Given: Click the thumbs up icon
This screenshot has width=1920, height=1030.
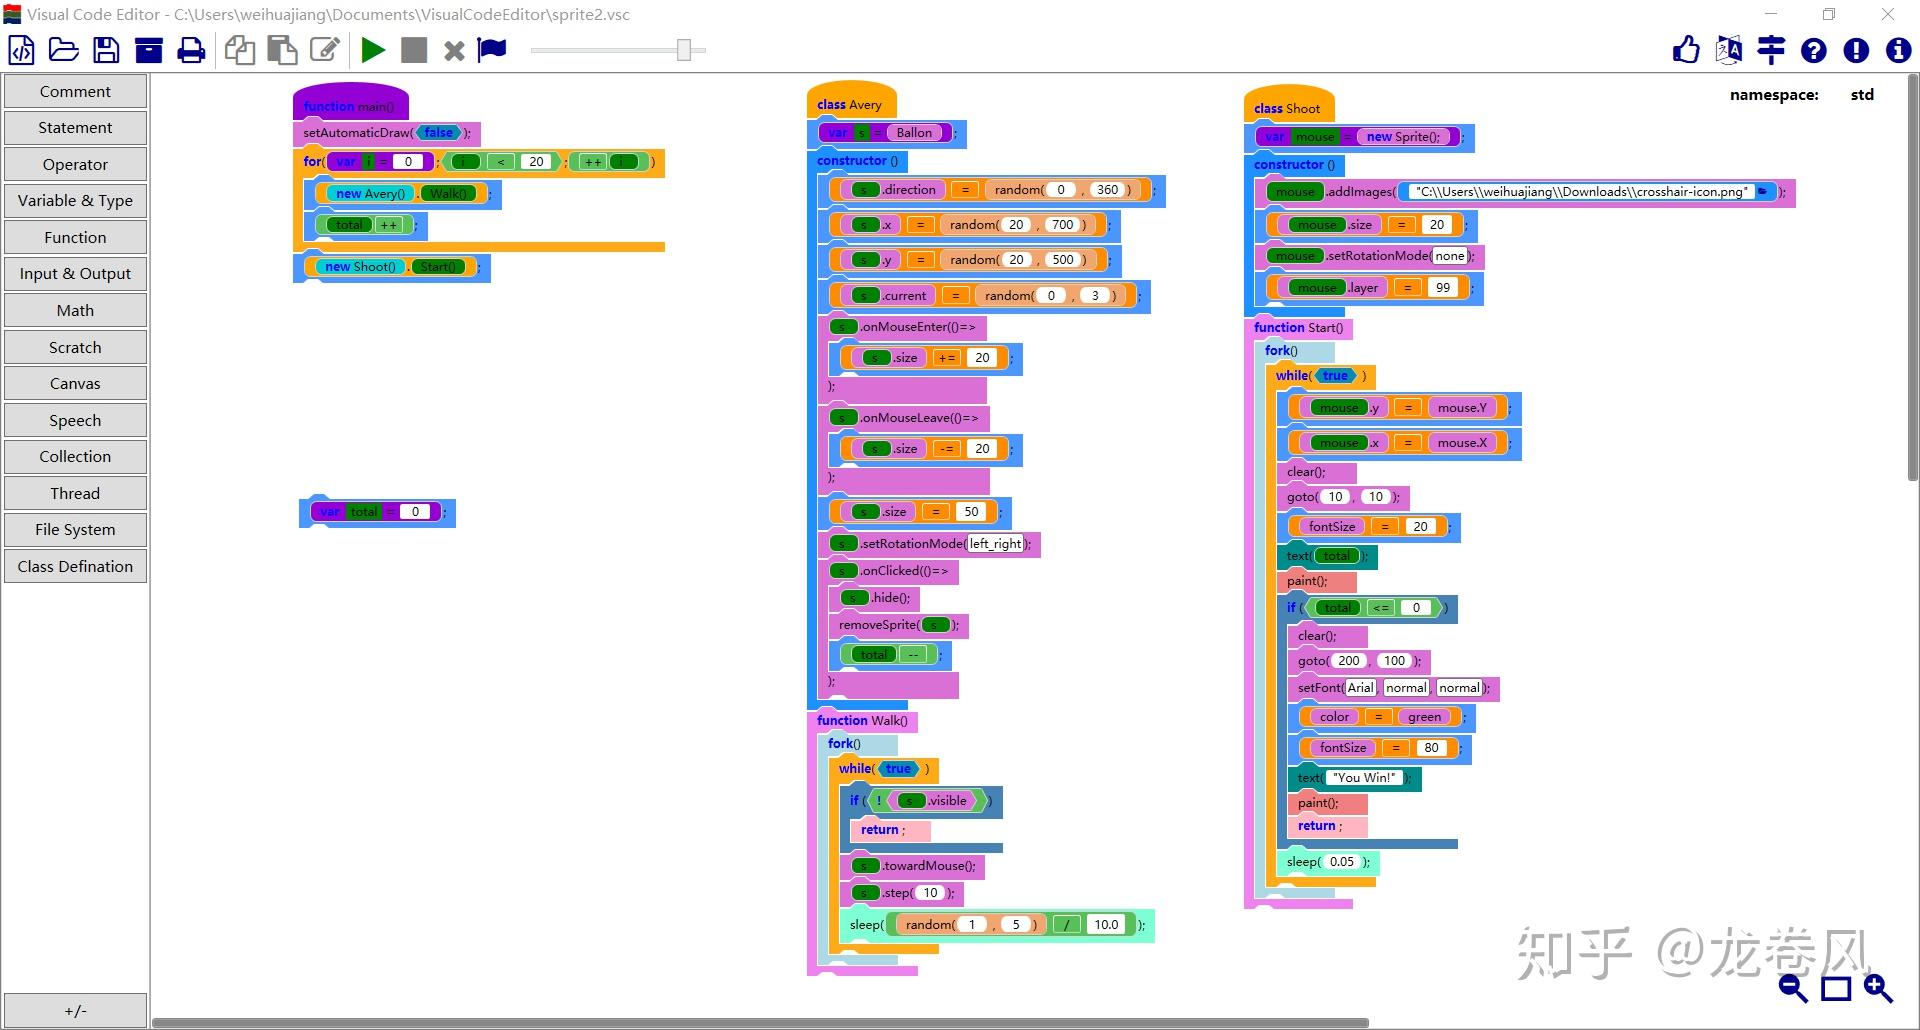Looking at the screenshot, I should (1686, 50).
